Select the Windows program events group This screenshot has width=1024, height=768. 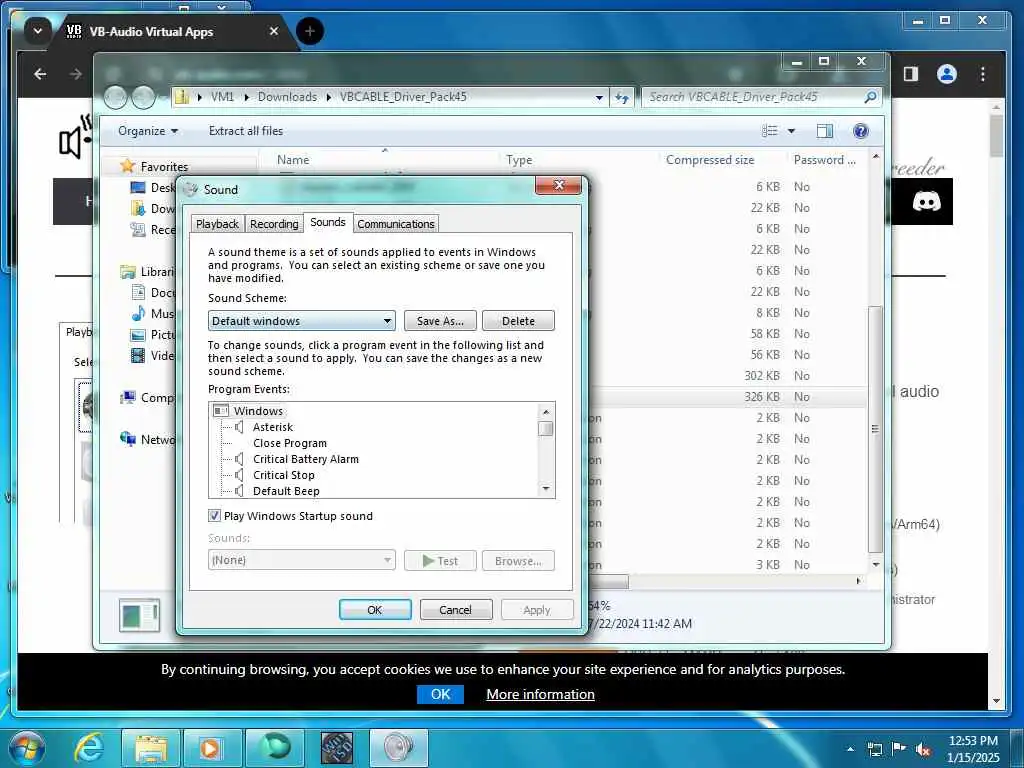[258, 411]
